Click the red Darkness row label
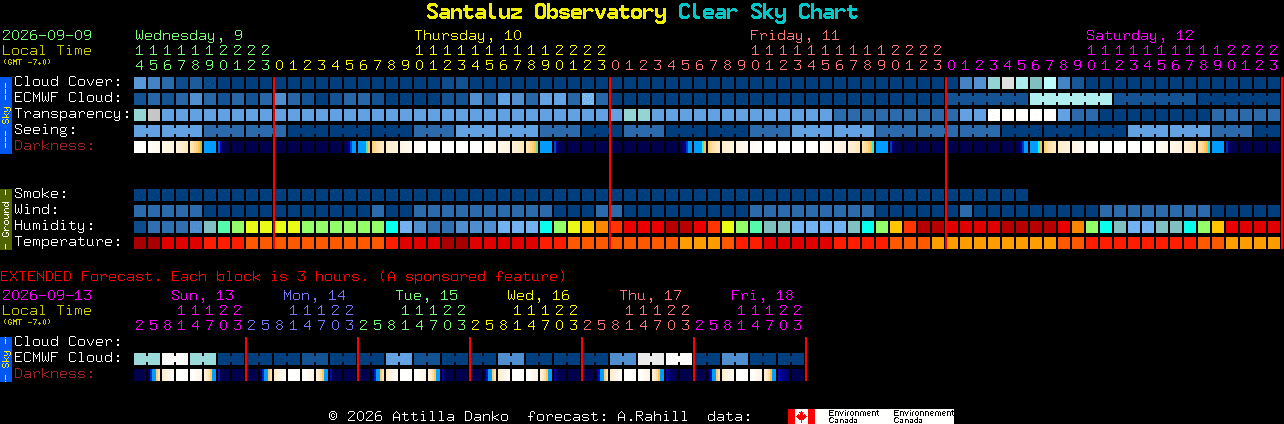Screen dimensions: 1284x424 pyautogui.click(x=54, y=146)
